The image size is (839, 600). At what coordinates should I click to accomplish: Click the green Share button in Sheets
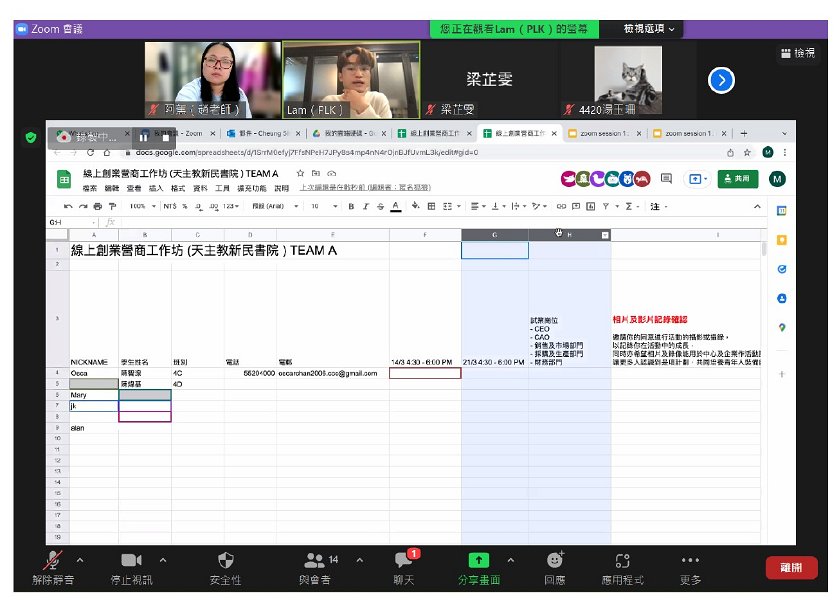pyautogui.click(x=737, y=179)
